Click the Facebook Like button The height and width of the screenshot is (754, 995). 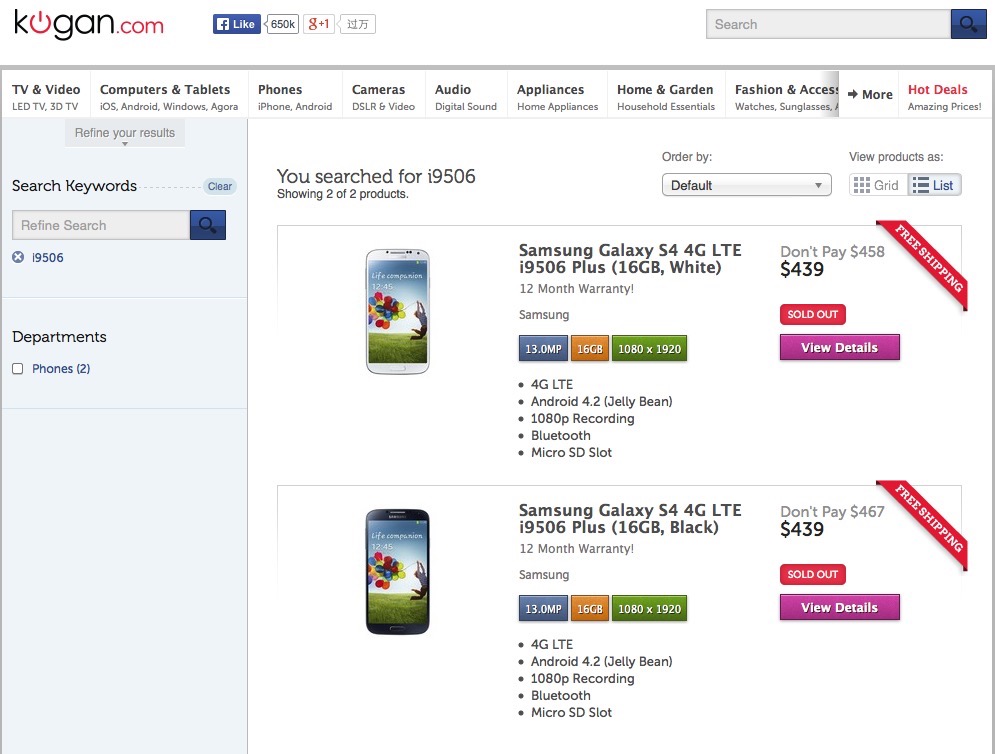click(236, 24)
